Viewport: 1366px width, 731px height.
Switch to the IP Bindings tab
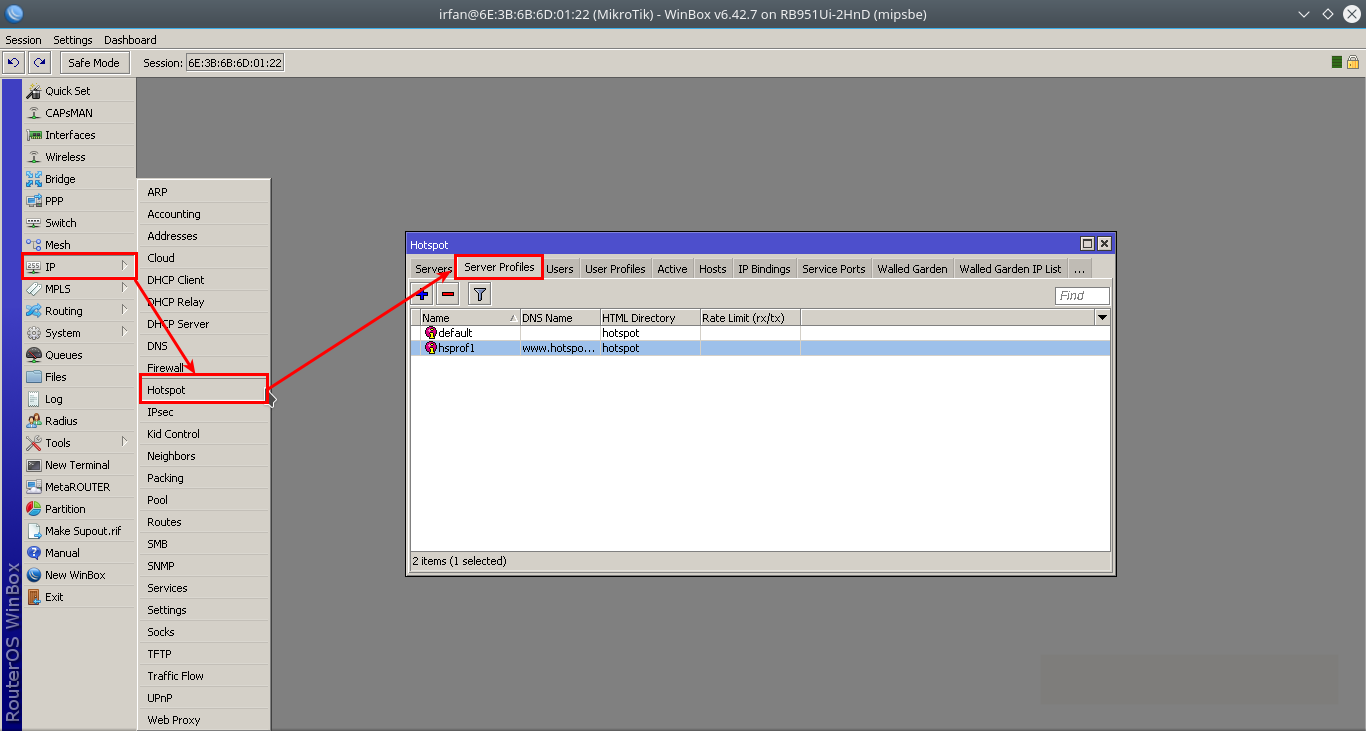(764, 269)
